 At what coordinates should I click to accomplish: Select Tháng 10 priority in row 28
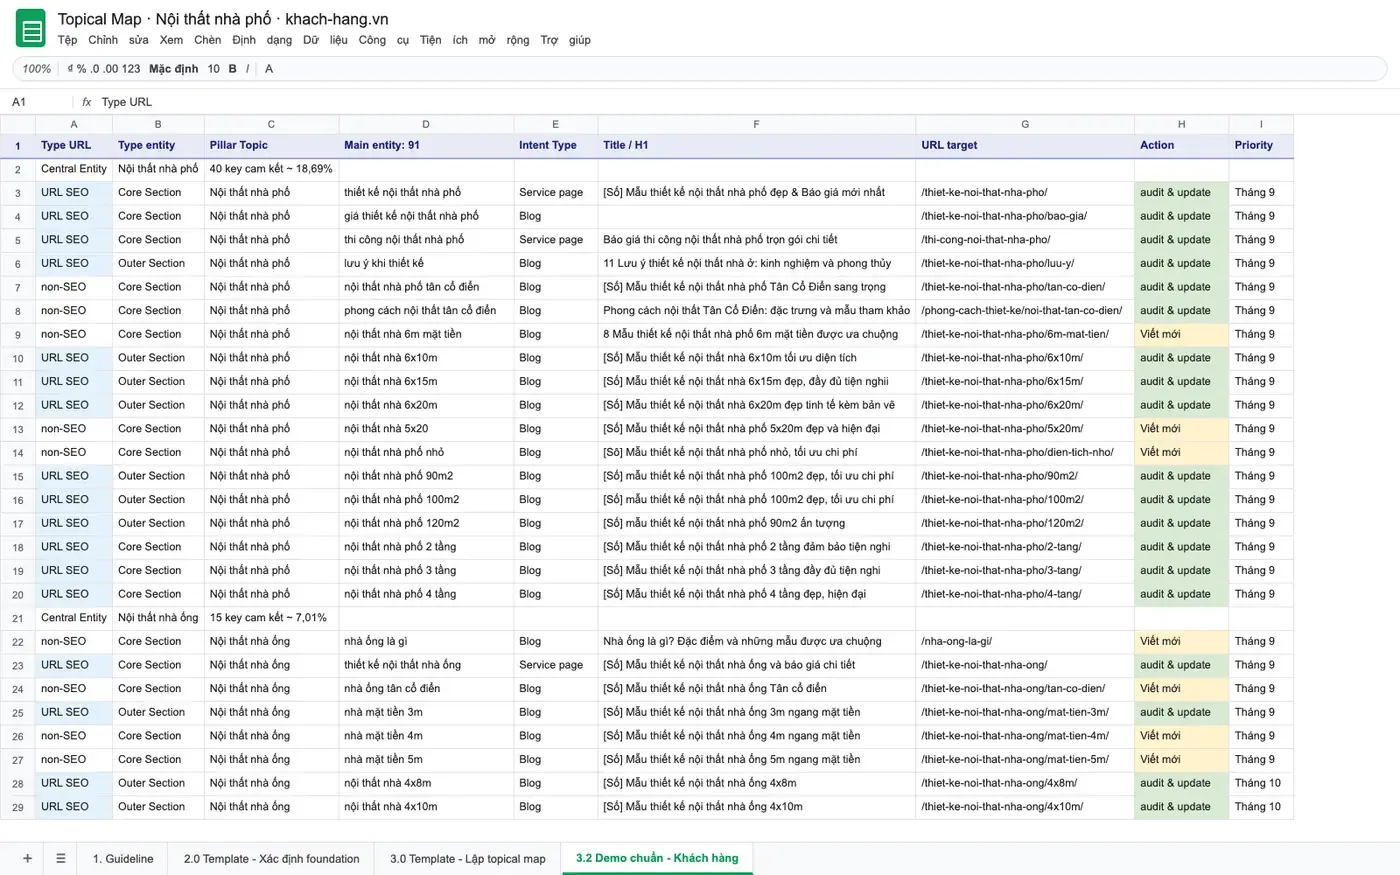(1261, 783)
